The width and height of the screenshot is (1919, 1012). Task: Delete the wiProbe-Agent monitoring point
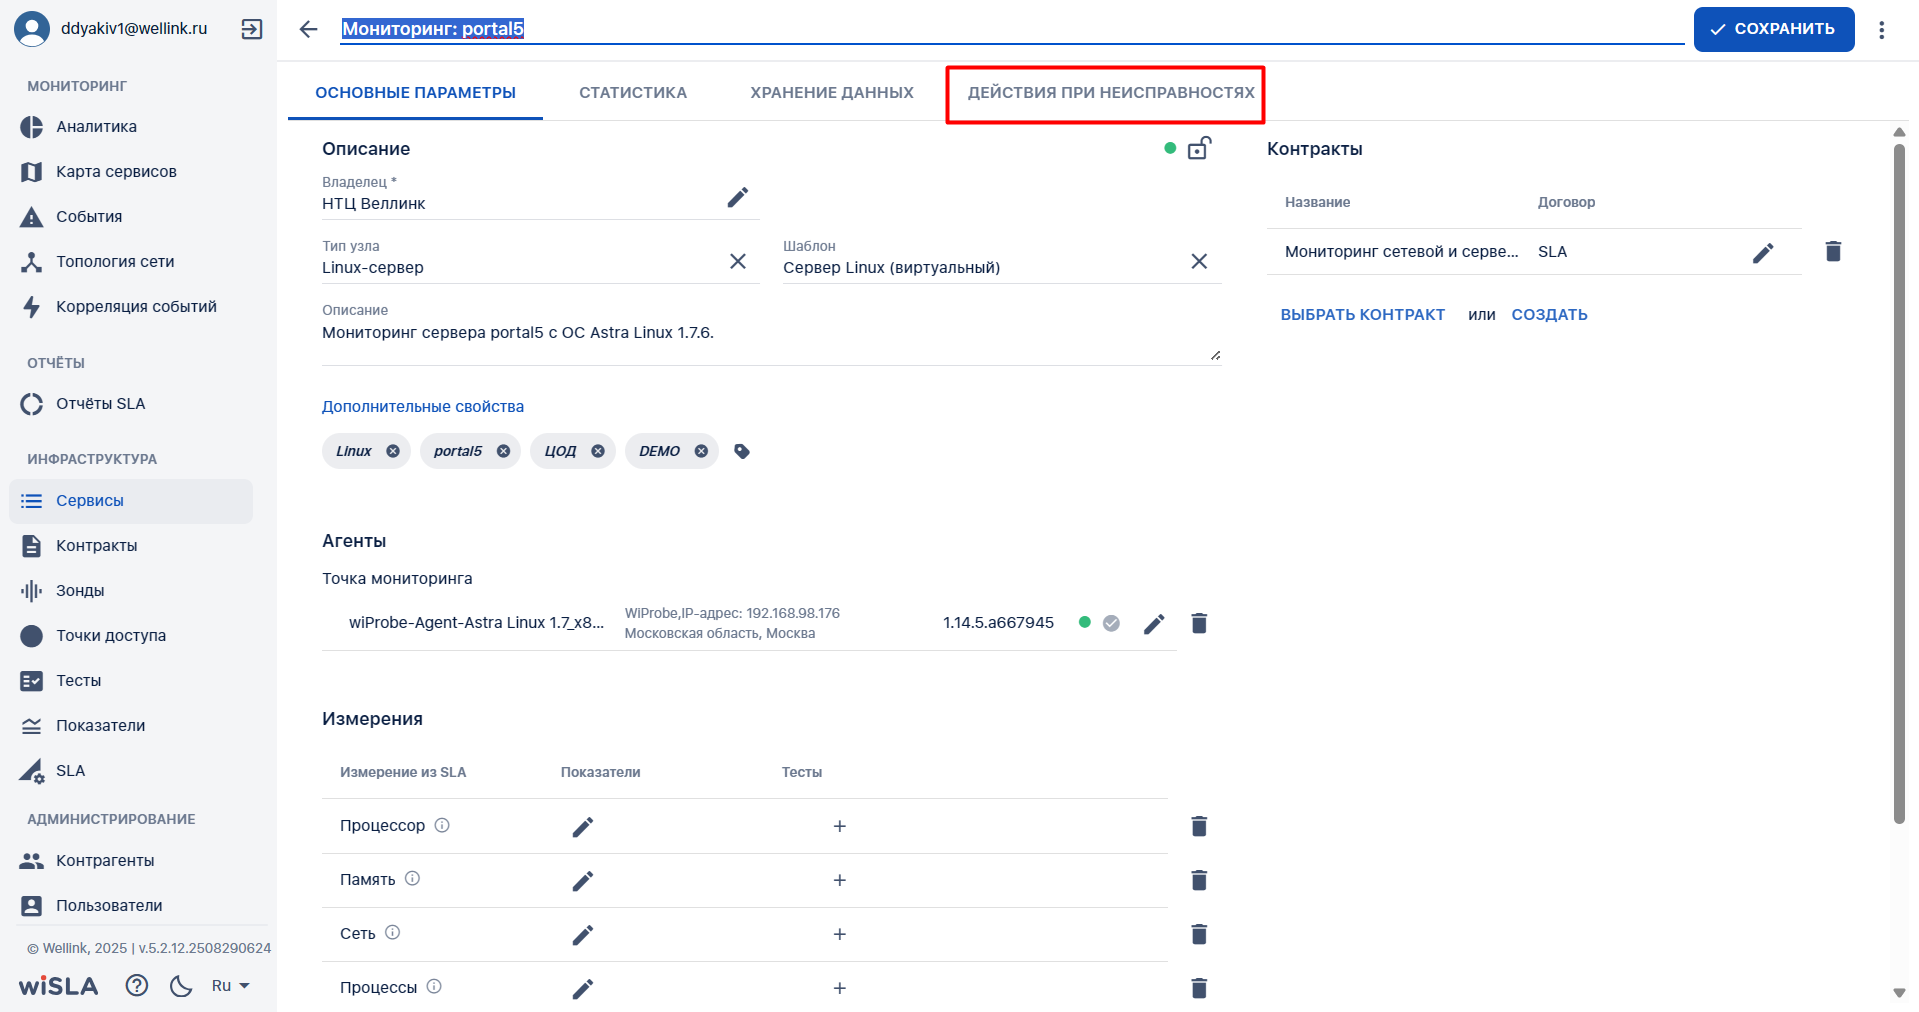(1199, 623)
